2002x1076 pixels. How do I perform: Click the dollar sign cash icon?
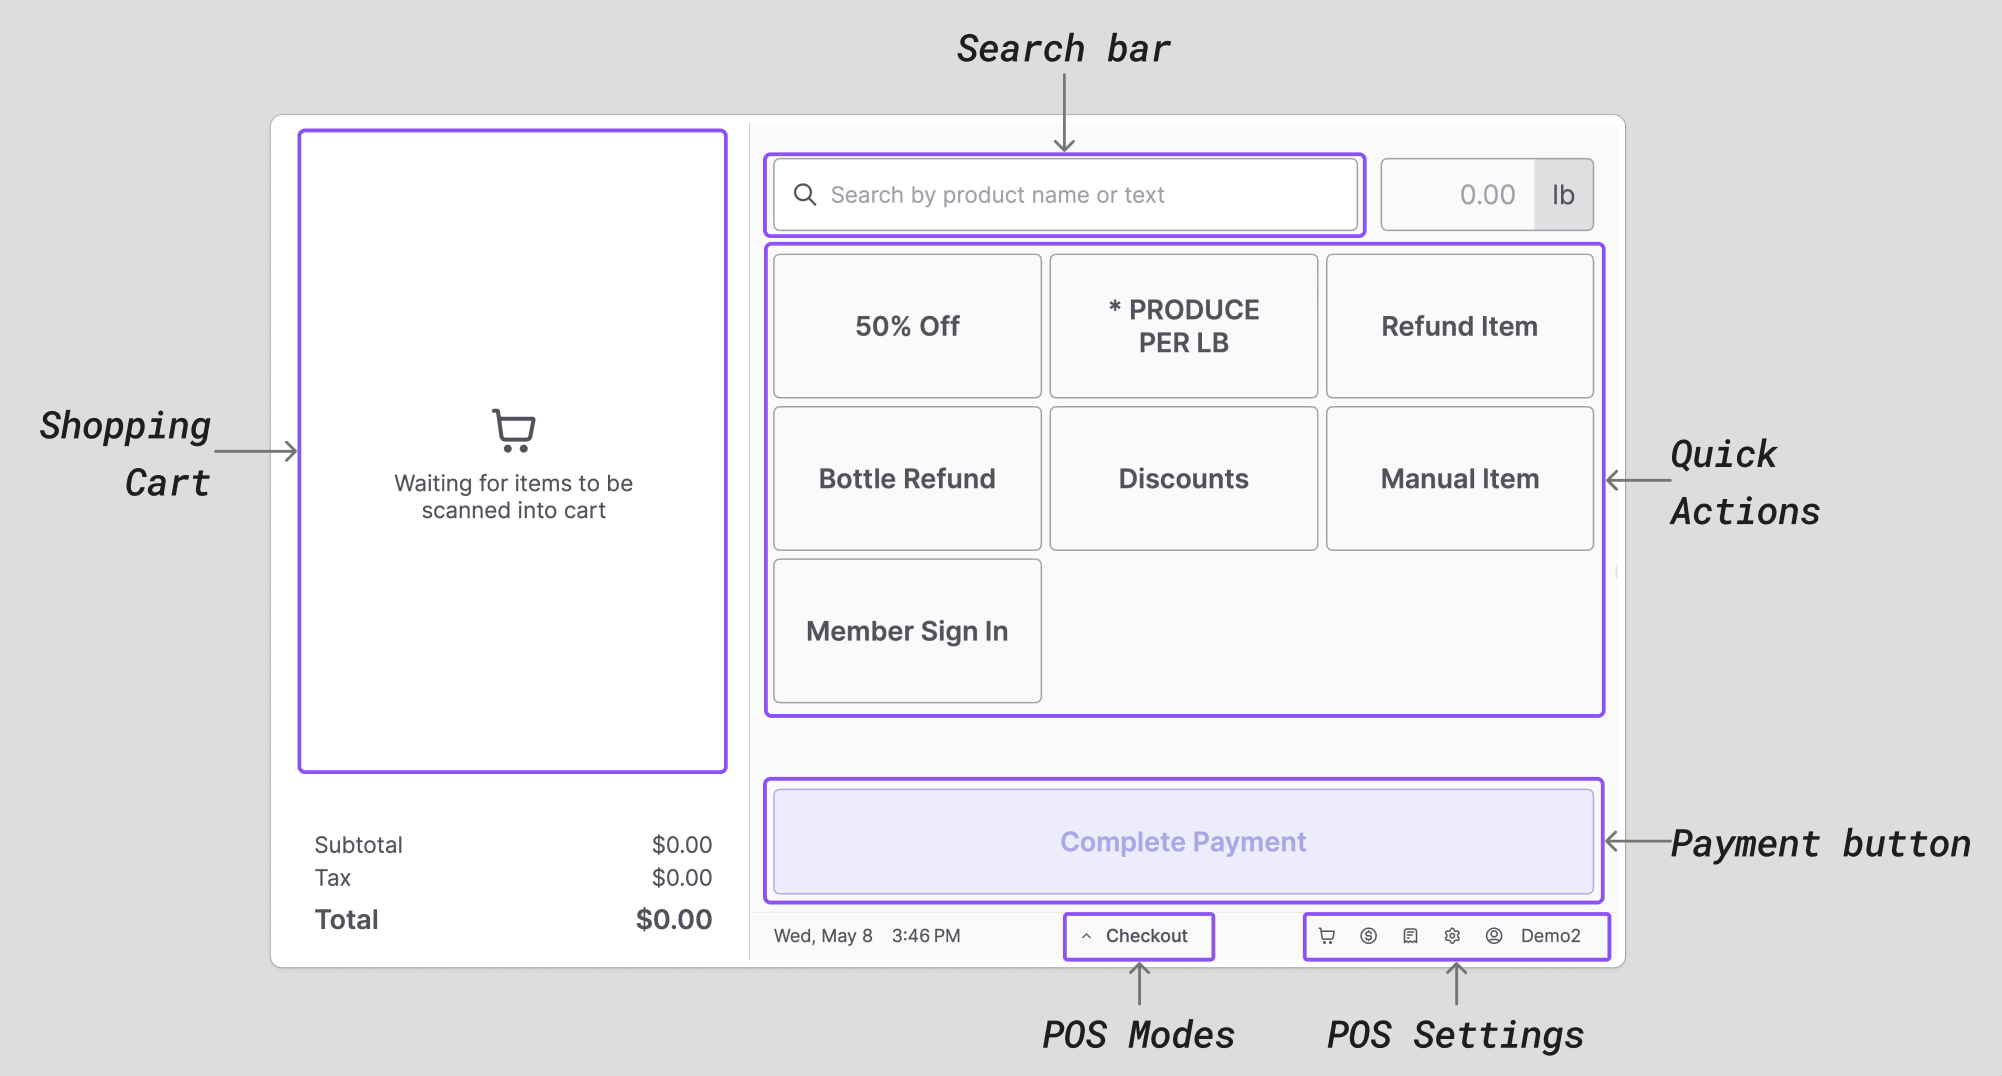click(1369, 936)
